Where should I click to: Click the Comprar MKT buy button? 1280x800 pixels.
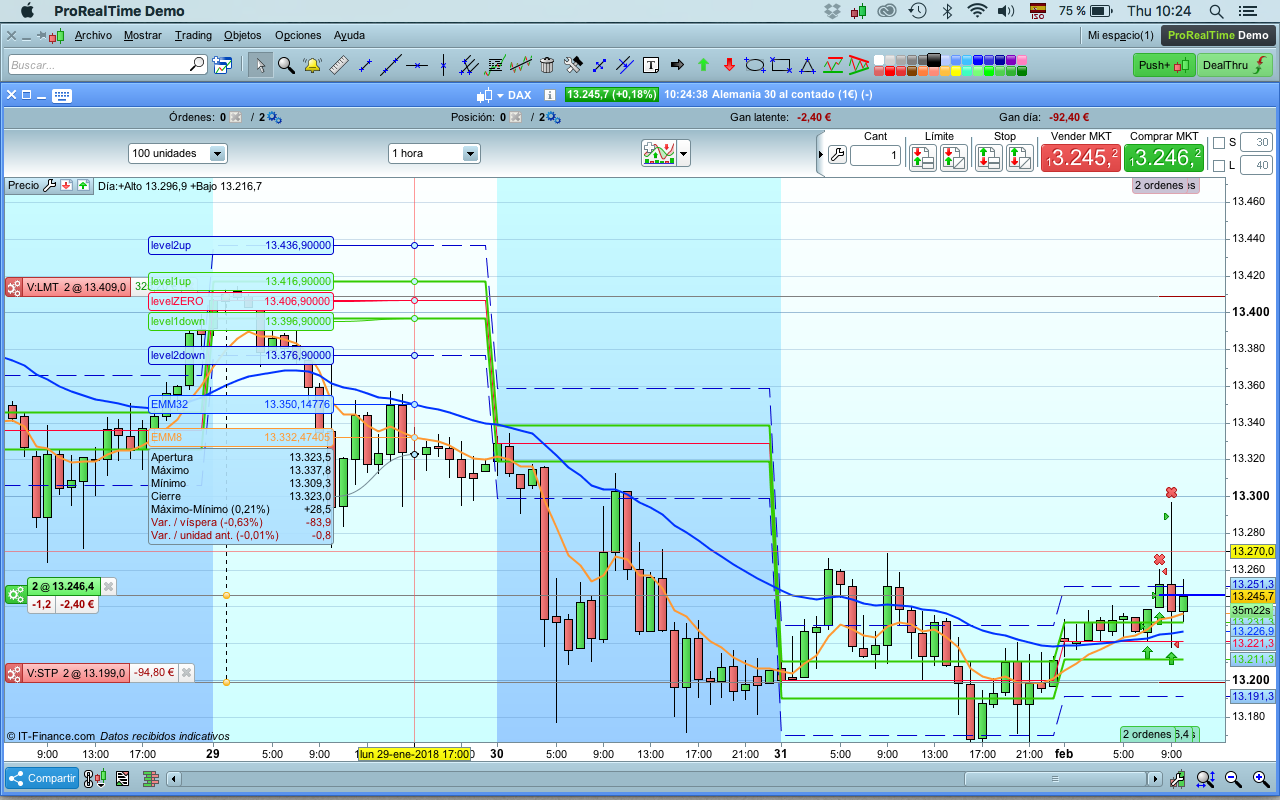[x=1164, y=157]
